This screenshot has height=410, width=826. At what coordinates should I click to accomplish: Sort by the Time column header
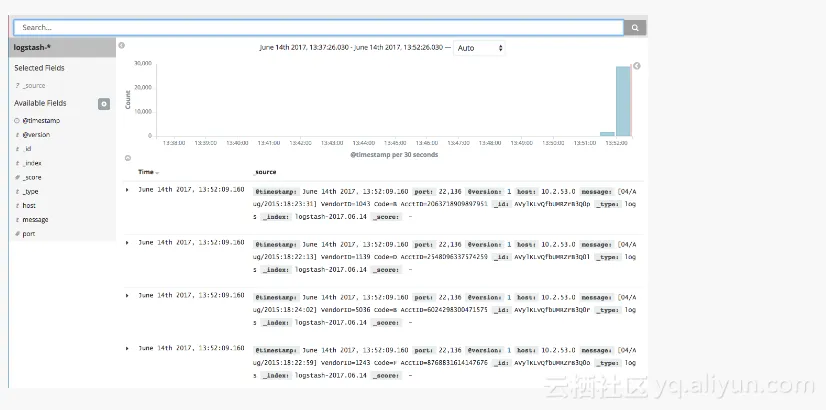pos(148,172)
